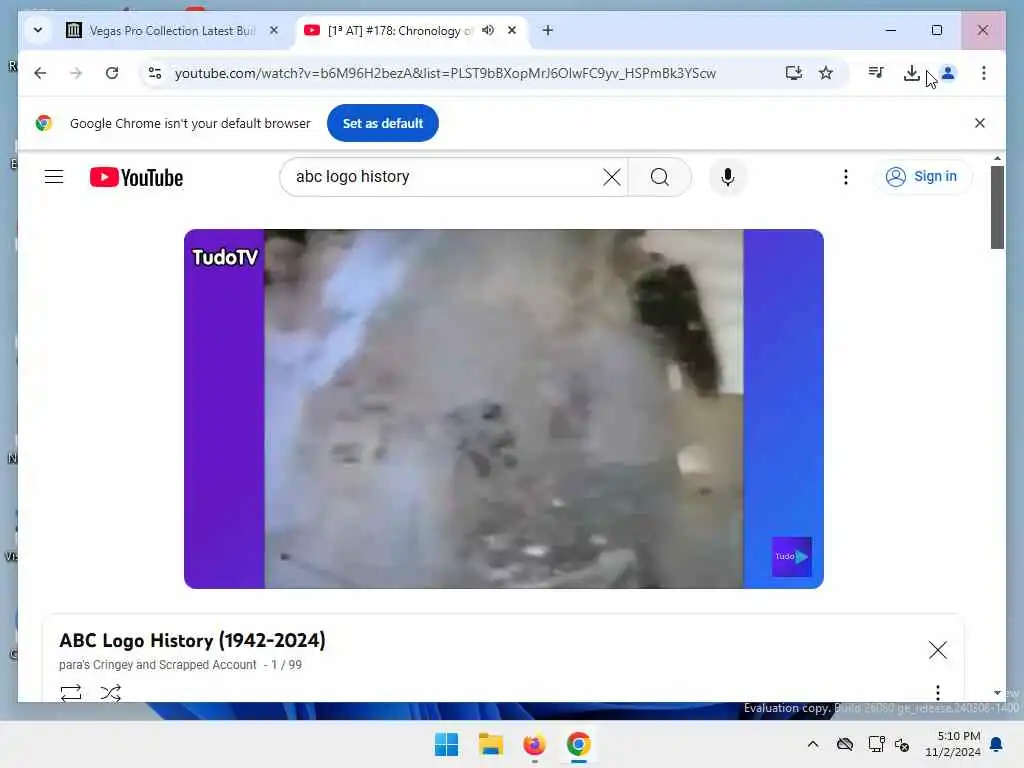Open Chrome three-dot menu
The height and width of the screenshot is (768, 1024).
click(984, 73)
